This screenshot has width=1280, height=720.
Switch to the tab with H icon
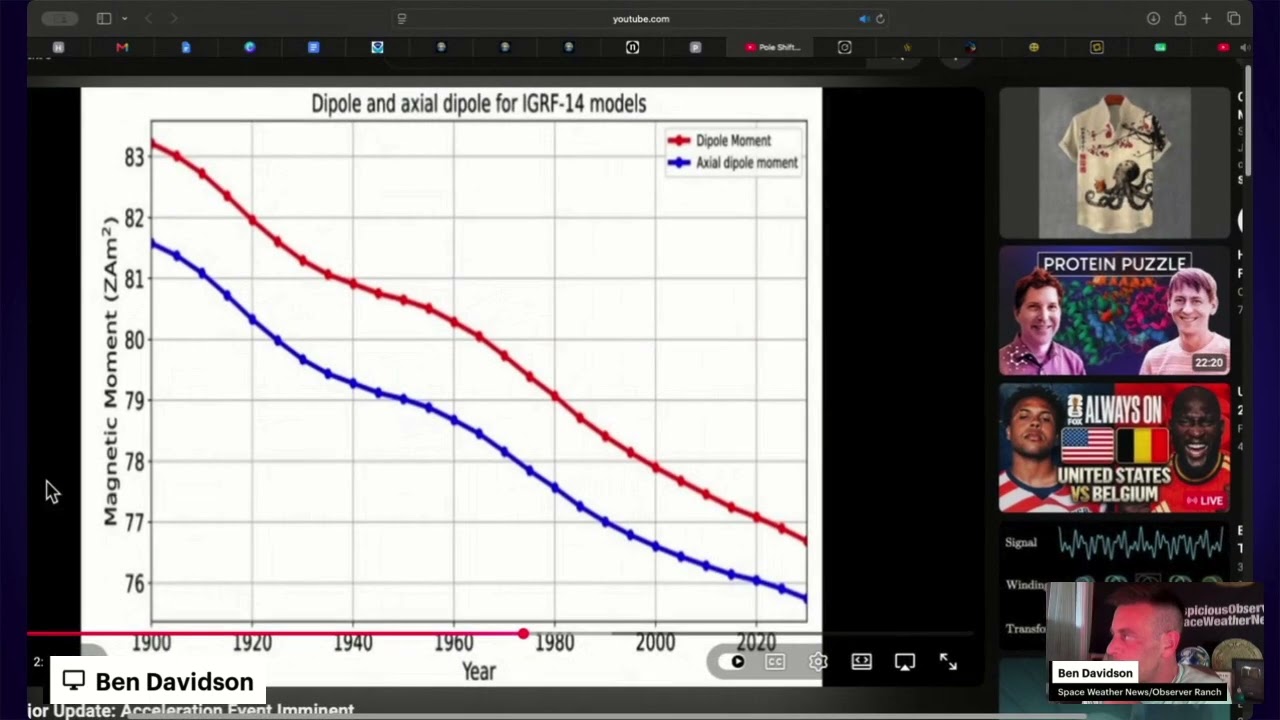58,47
